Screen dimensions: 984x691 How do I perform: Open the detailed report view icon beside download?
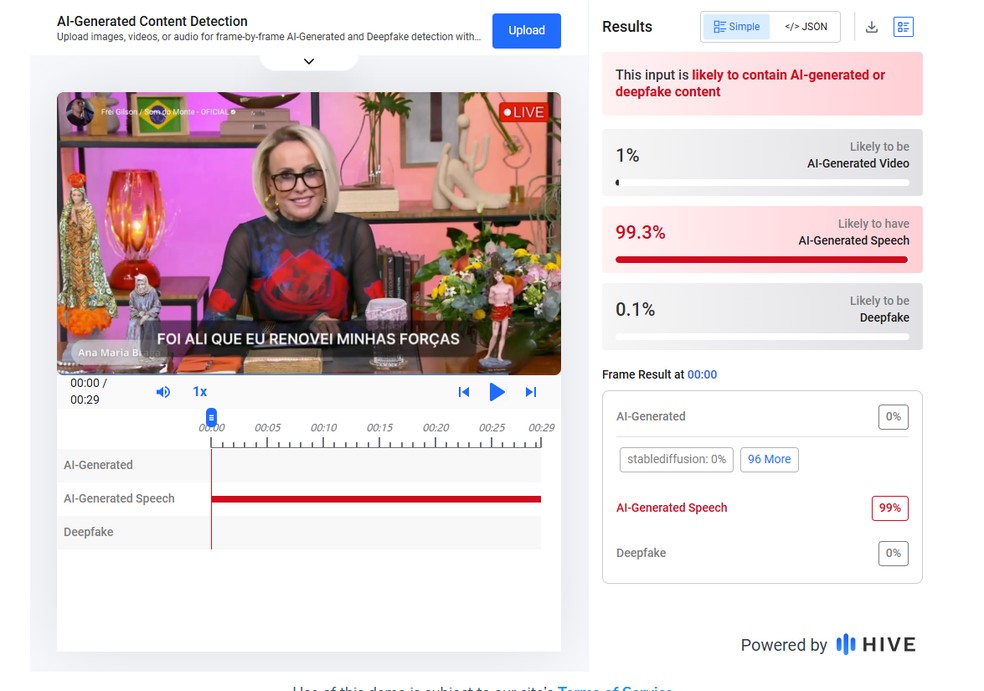click(x=903, y=26)
